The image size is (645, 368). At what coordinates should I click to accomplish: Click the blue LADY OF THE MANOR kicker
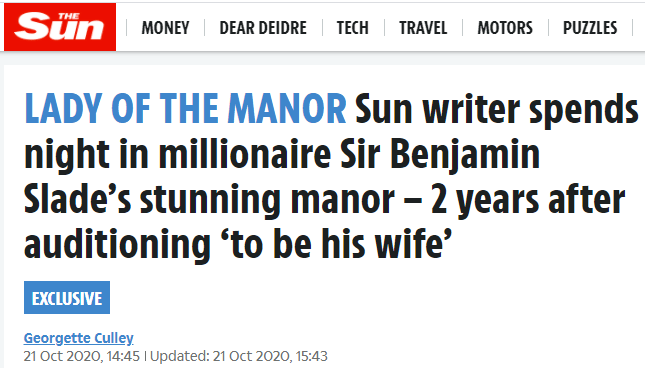click(185, 109)
